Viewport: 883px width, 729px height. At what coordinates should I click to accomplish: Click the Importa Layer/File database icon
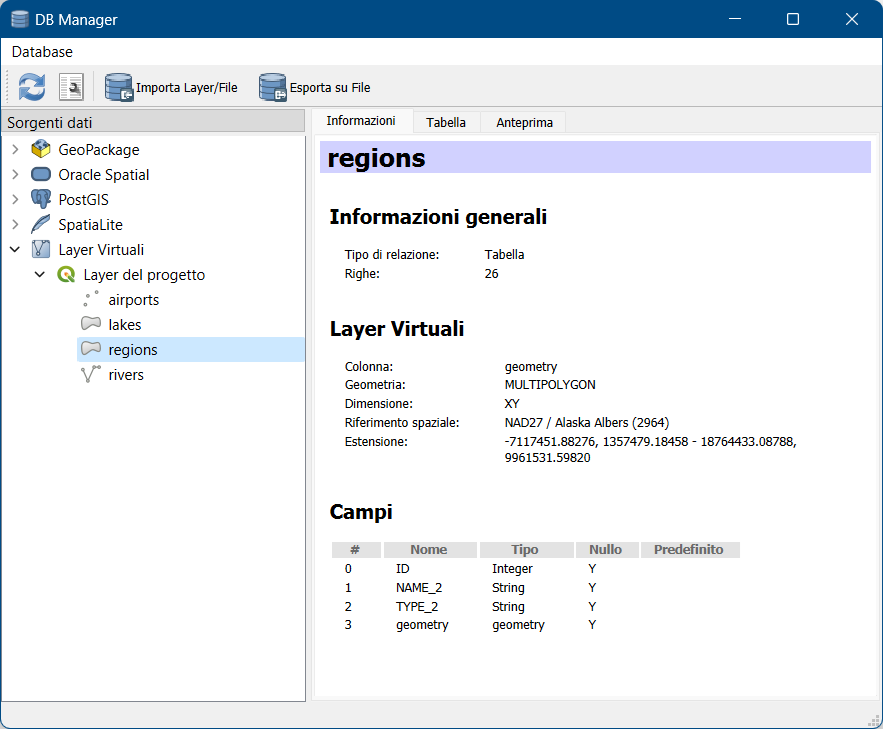[x=119, y=87]
